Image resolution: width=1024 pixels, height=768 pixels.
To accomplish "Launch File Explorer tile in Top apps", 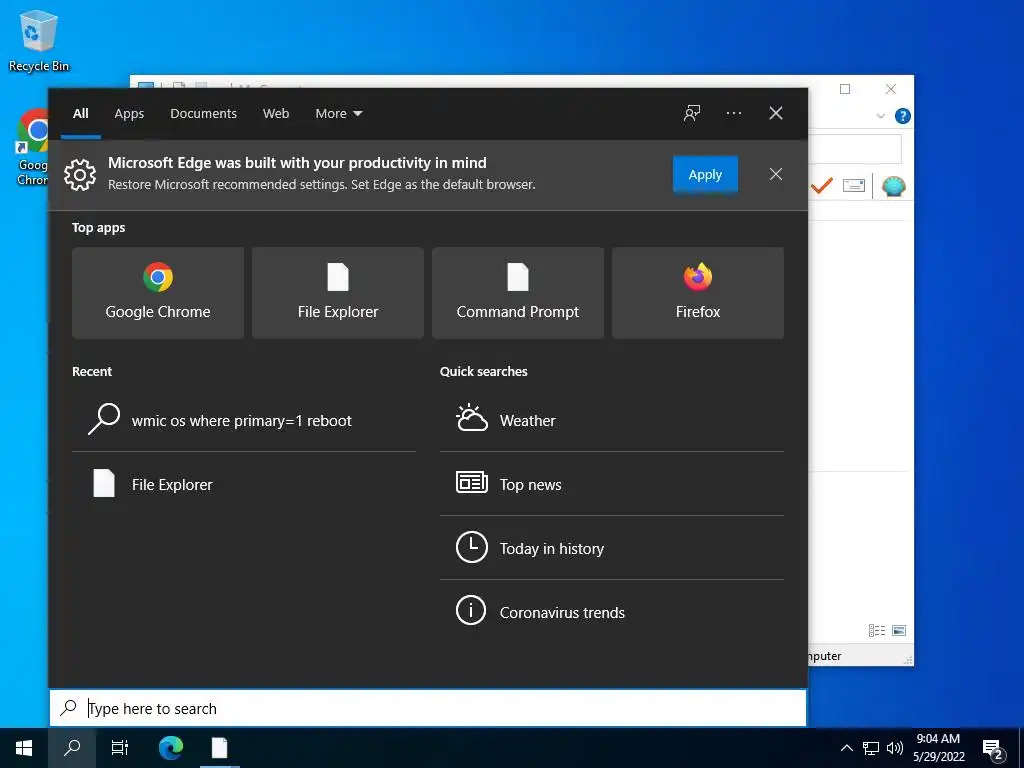I will (x=338, y=293).
